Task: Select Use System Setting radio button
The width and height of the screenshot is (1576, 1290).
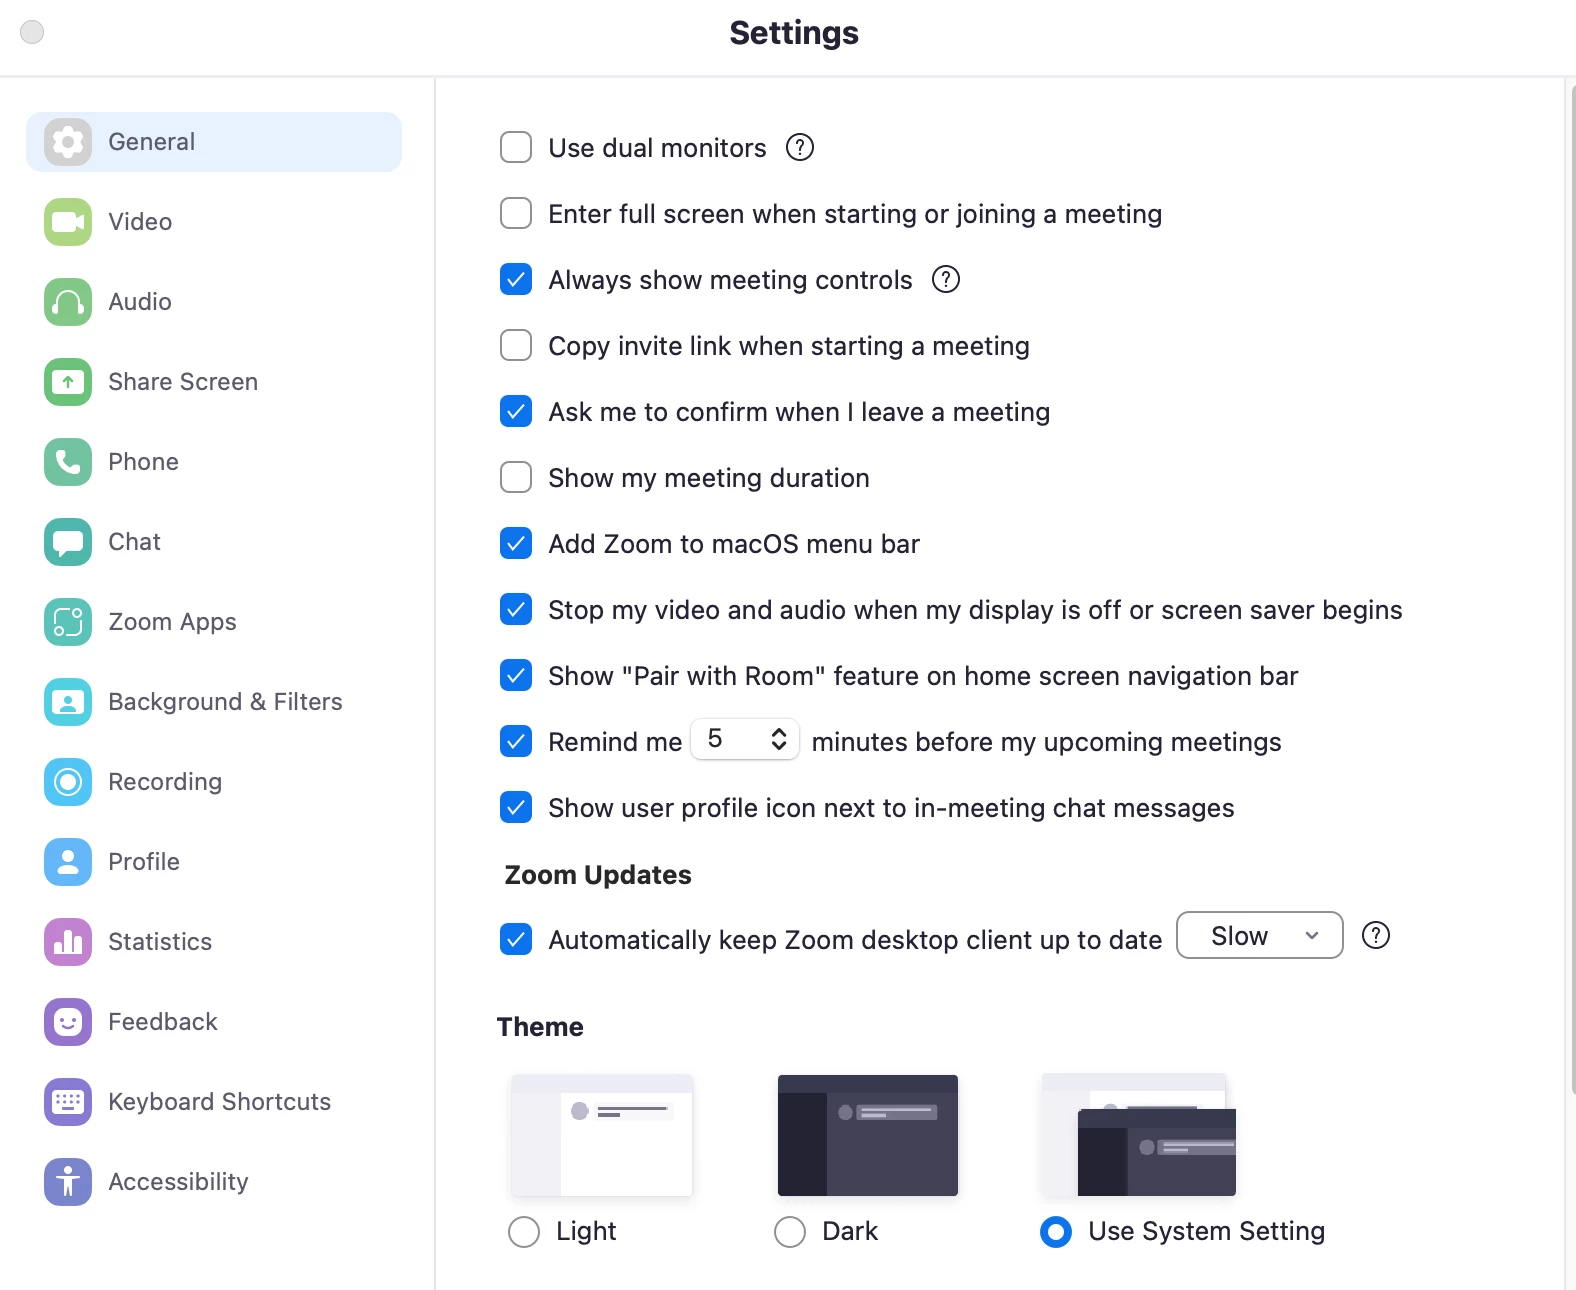Action: [x=1056, y=1232]
